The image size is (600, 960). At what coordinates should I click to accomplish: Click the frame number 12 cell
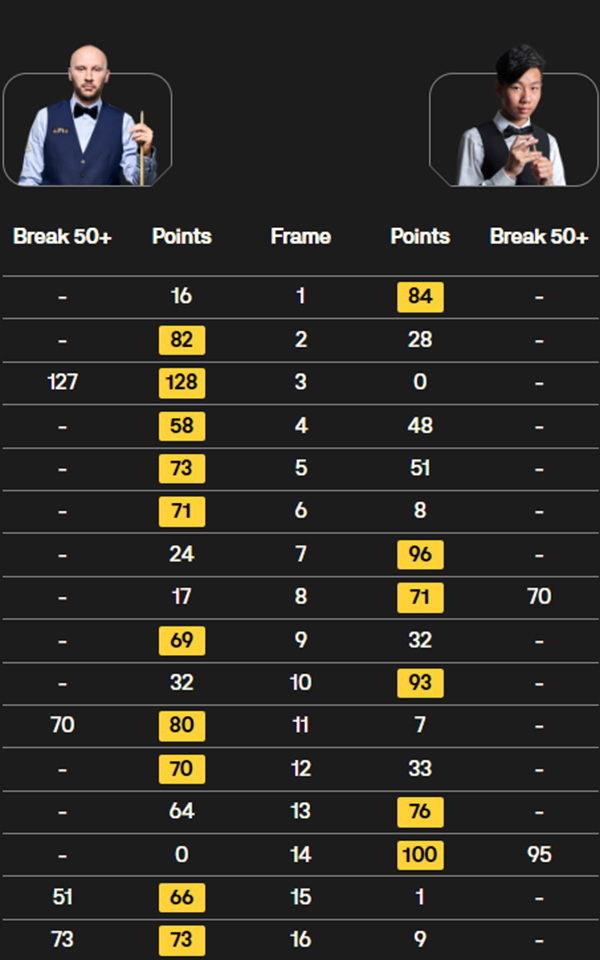click(x=300, y=769)
